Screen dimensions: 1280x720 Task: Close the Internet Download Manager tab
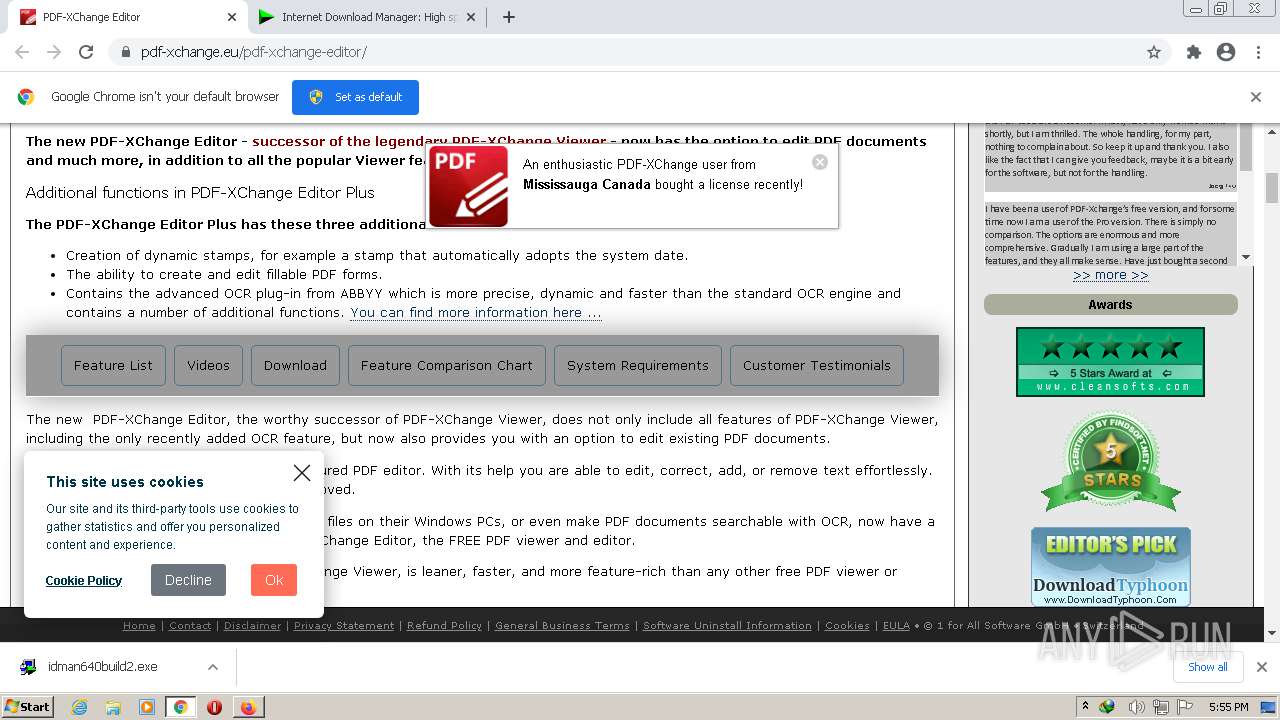point(471,17)
